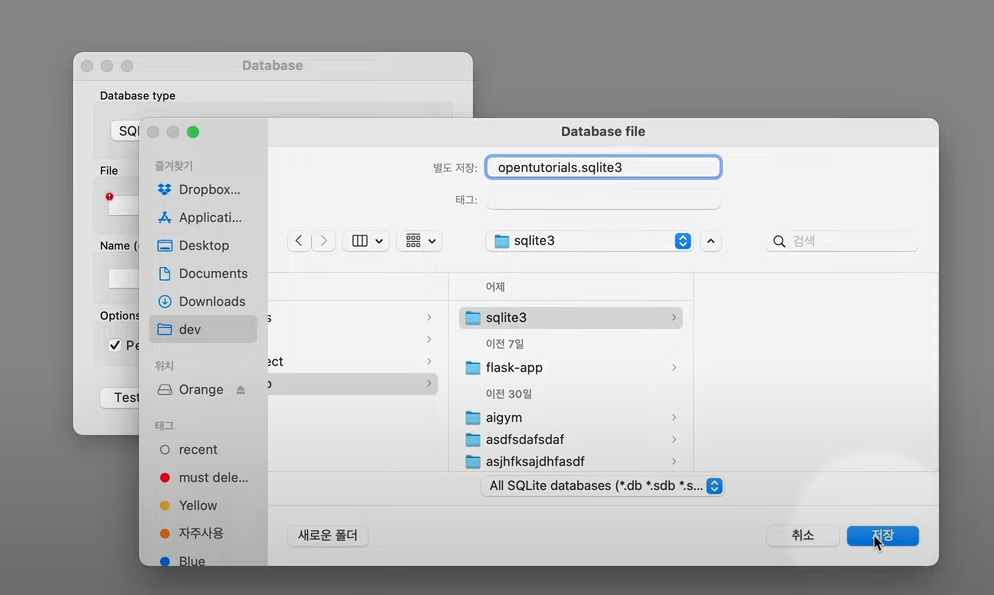This screenshot has width=994, height=595.
Task: Change to column view mode
Action: pyautogui.click(x=366, y=241)
